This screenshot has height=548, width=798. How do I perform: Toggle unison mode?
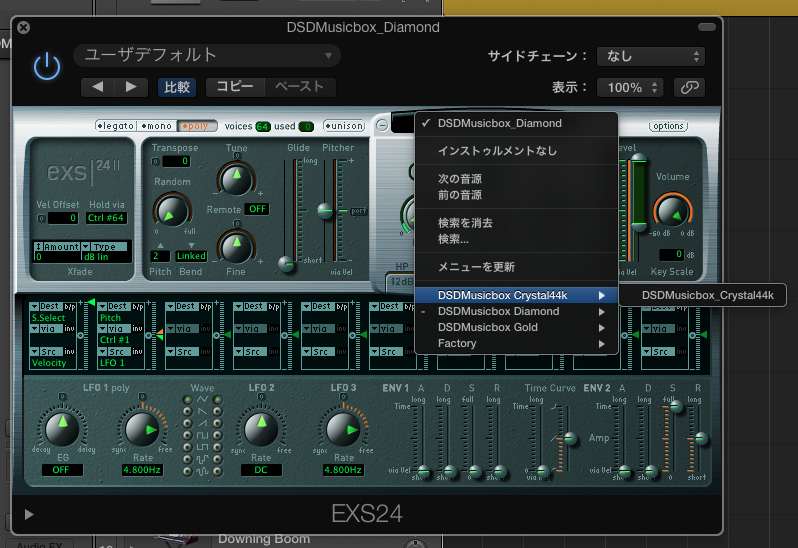point(344,126)
